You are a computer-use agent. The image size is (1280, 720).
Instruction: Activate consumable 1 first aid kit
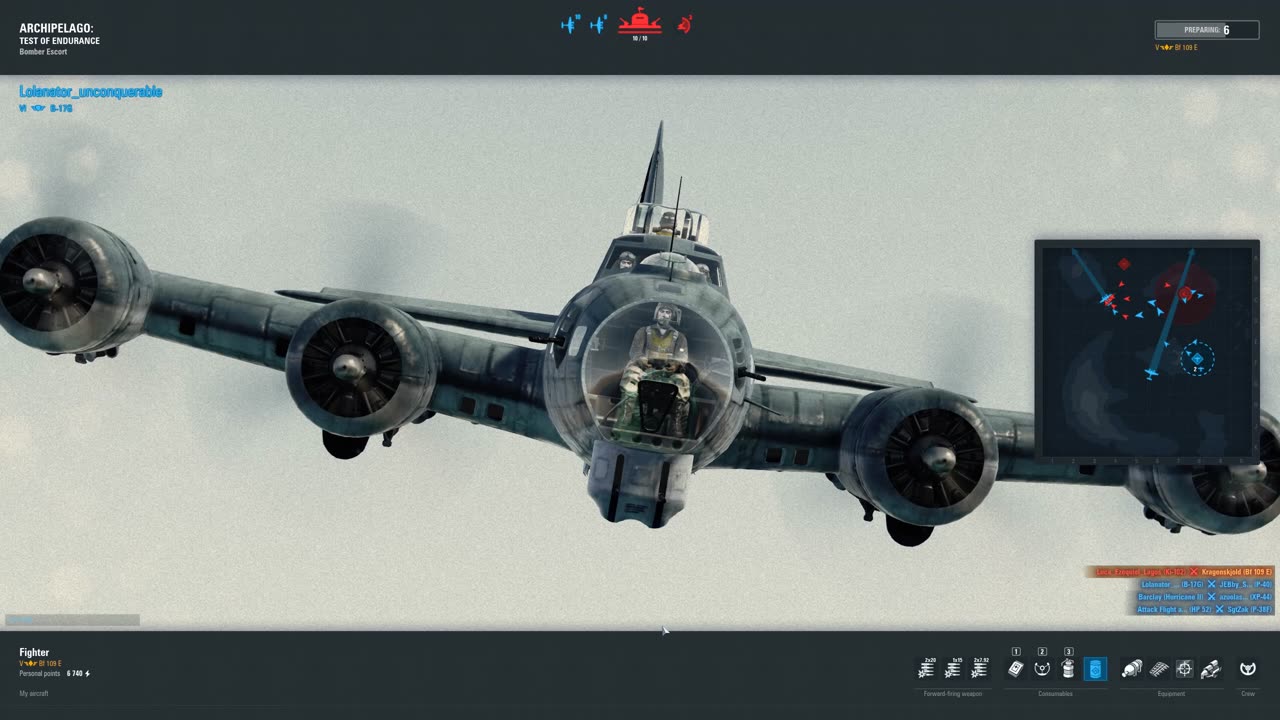tap(1016, 669)
